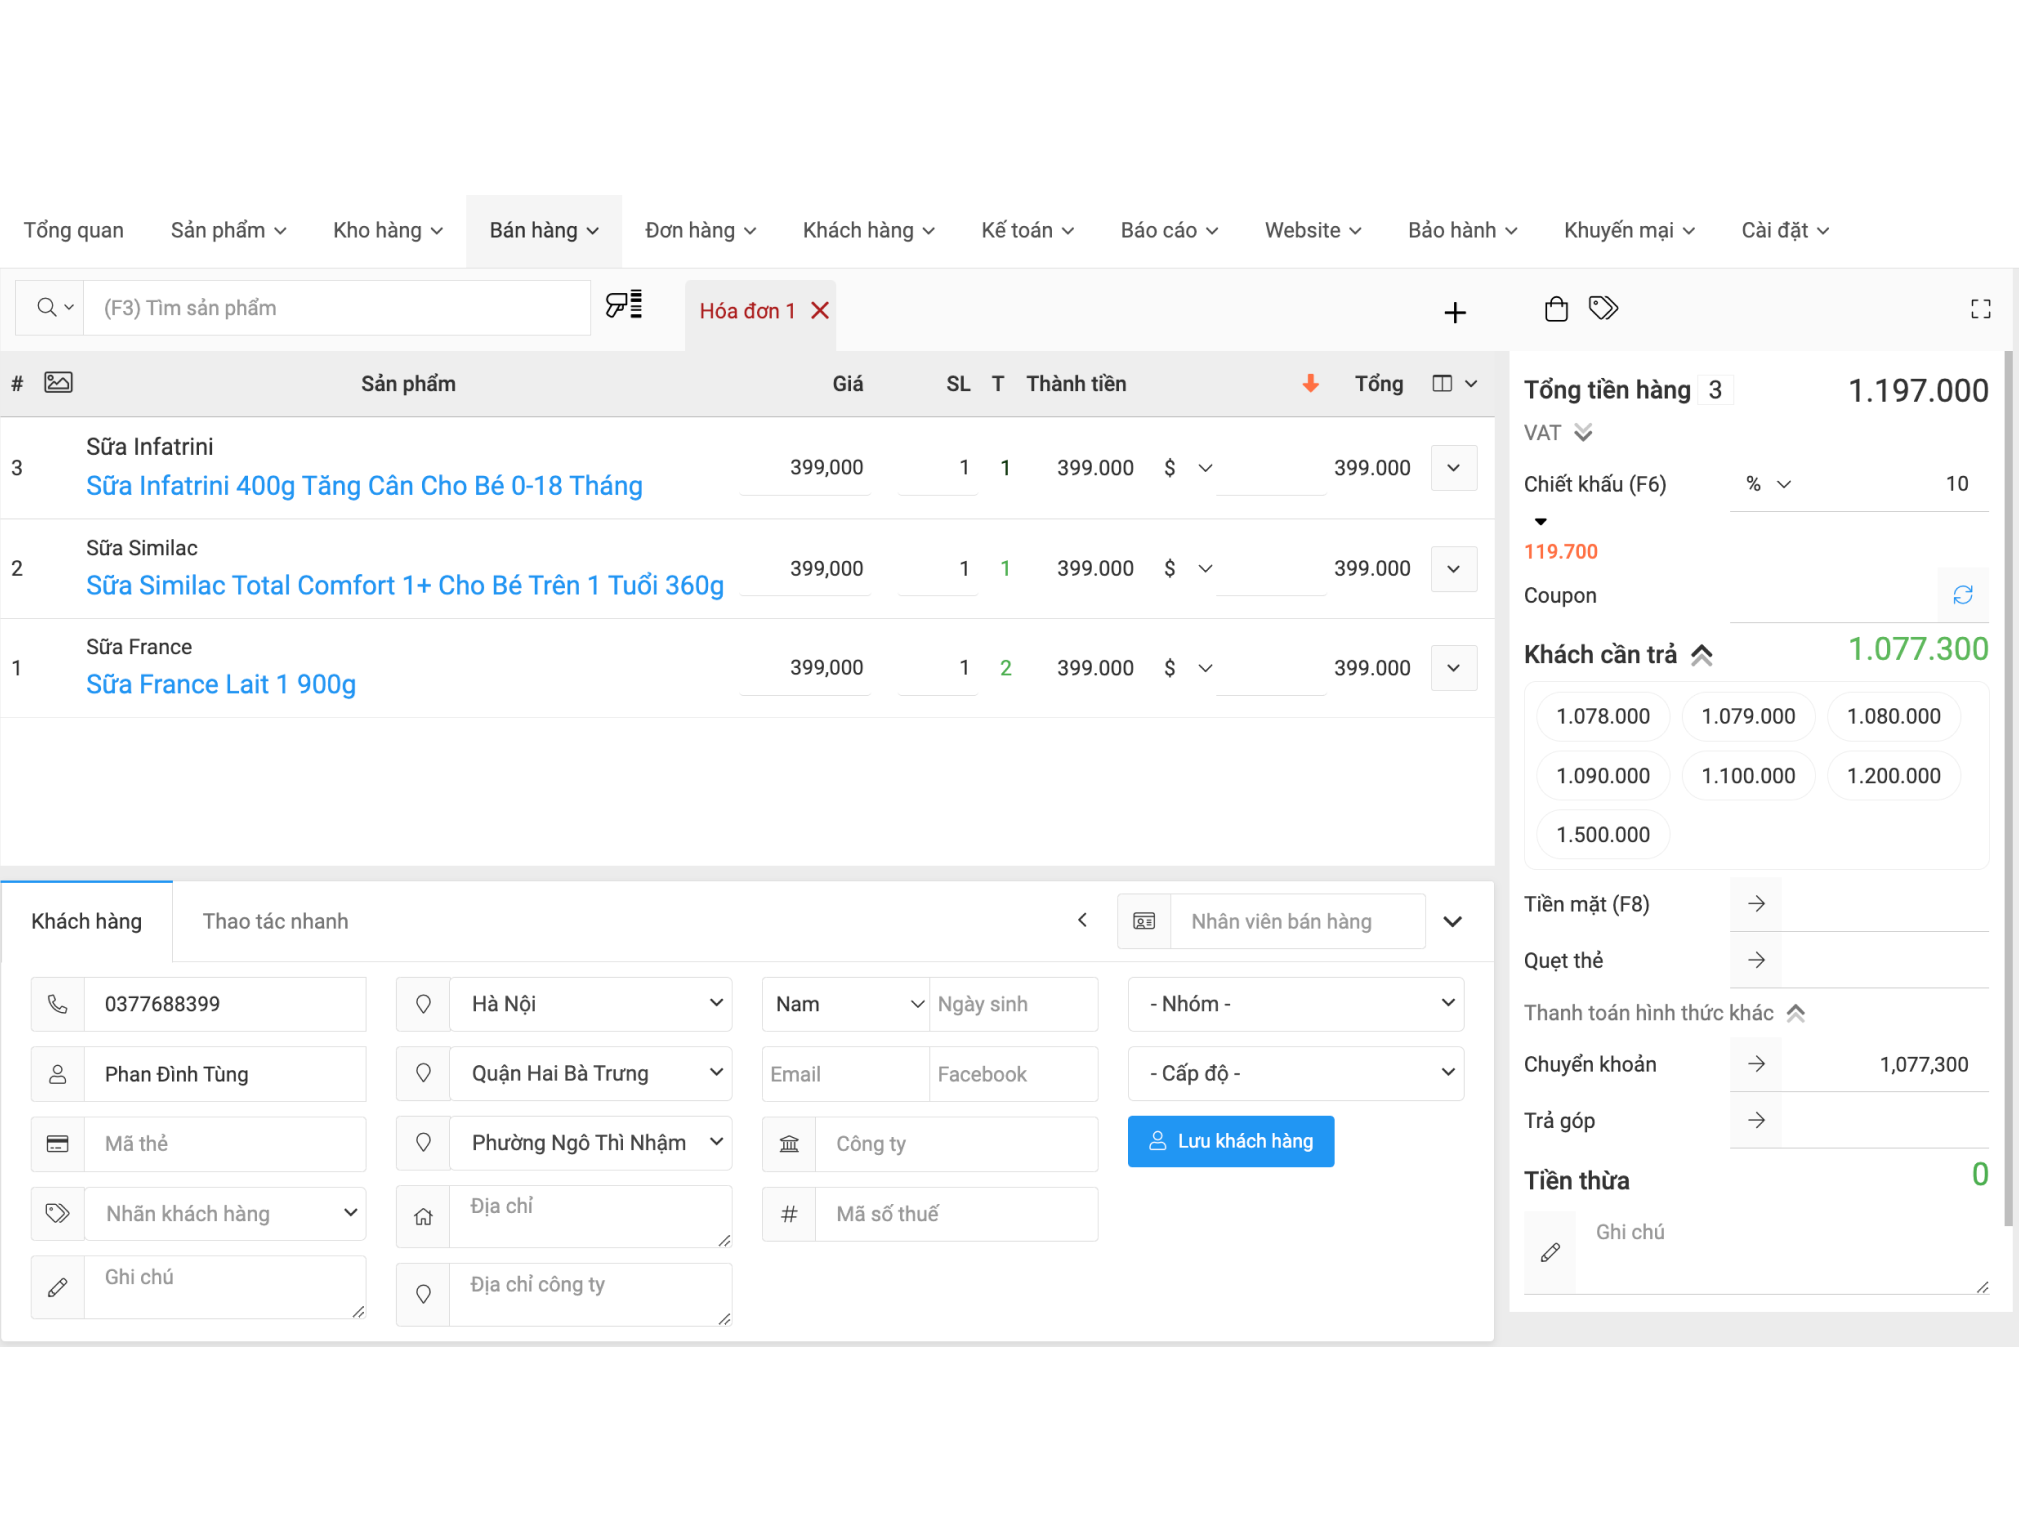Click arrow next to Quẹt thẻ
The height and width of the screenshot is (1539, 2019).
(x=1756, y=960)
